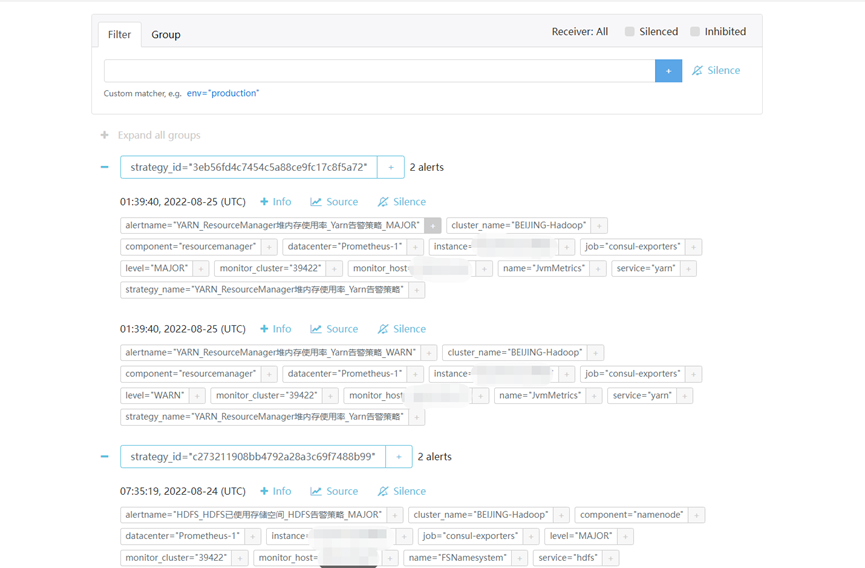Show Info for the YARN MAJOR alert

click(x=276, y=202)
